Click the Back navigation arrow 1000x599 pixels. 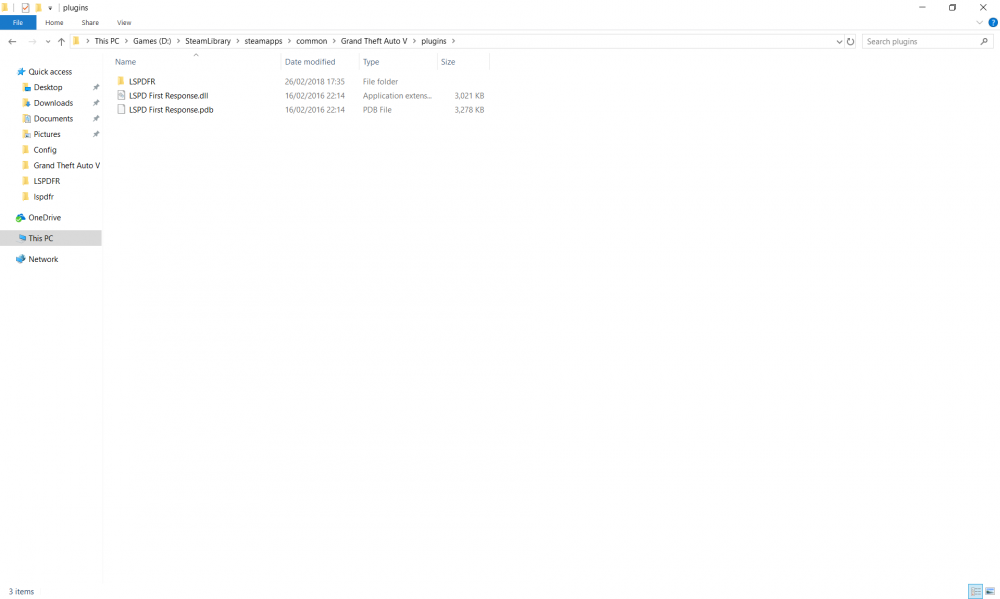click(x=12, y=41)
